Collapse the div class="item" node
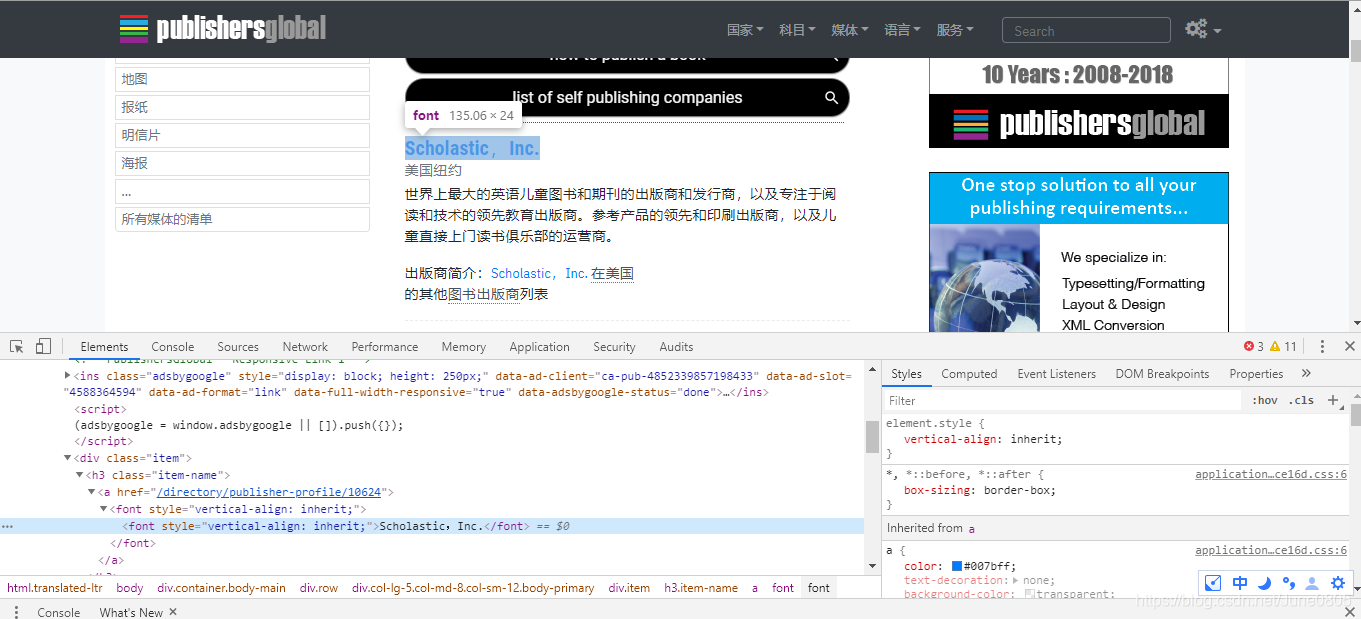Viewport: 1361px width, 619px height. 68,458
